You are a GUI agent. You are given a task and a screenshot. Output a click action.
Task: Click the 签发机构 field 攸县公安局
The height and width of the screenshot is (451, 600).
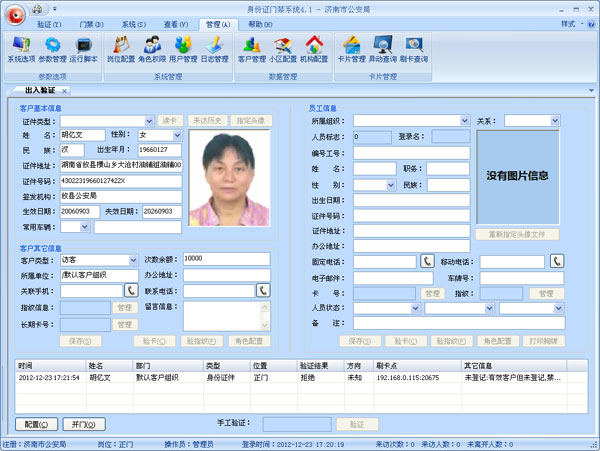(x=121, y=196)
